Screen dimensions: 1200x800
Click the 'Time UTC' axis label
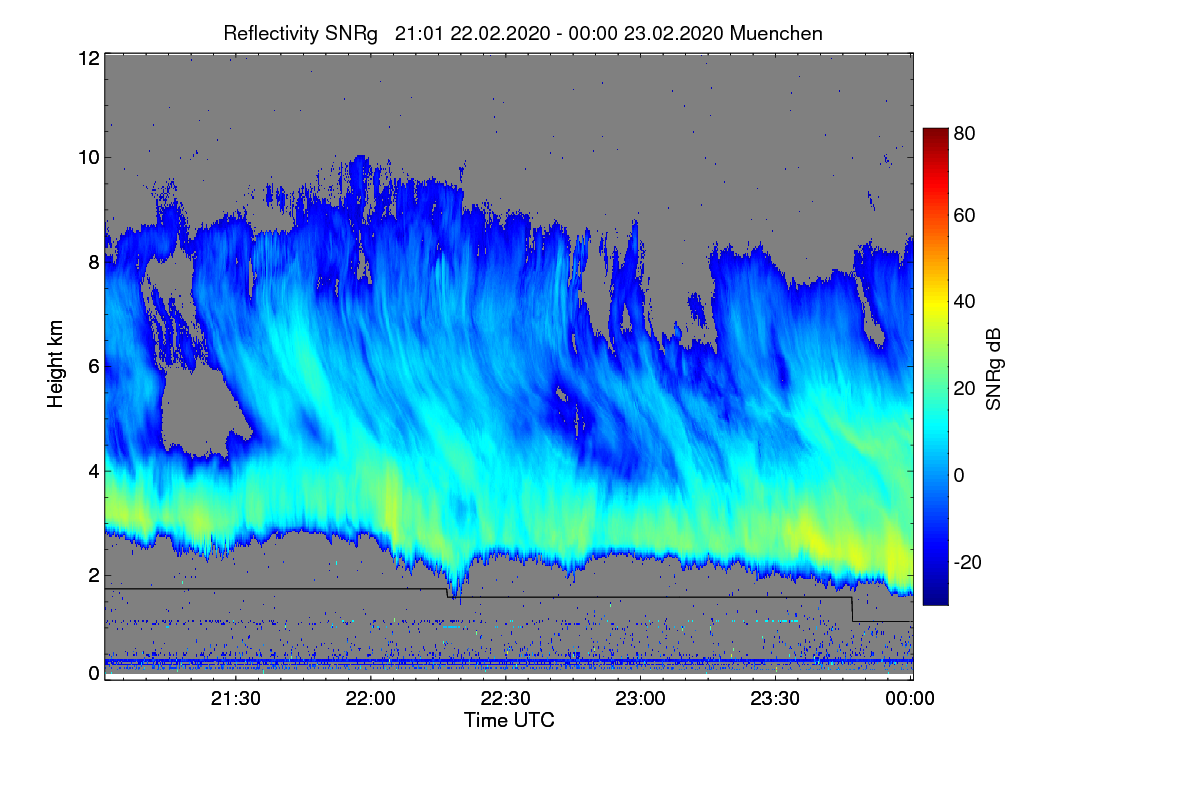tap(509, 720)
